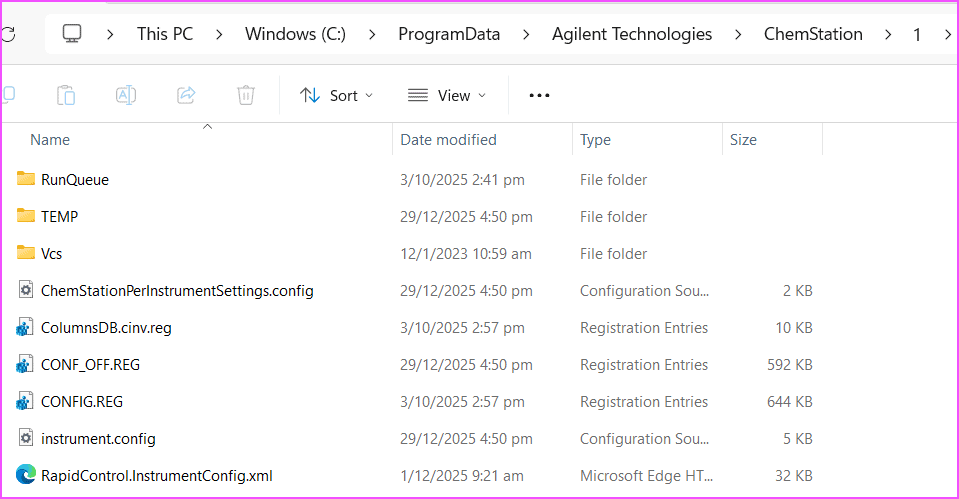This screenshot has width=959, height=499.
Task: Click the PC monitor icon in breadcrumb
Action: 72,34
